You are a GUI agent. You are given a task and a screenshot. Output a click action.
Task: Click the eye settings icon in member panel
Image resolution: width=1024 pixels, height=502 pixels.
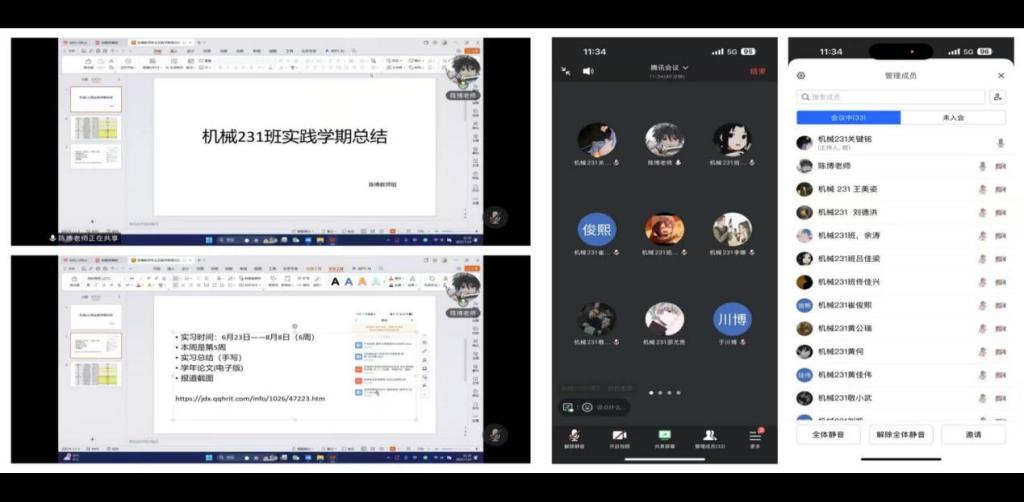point(801,75)
